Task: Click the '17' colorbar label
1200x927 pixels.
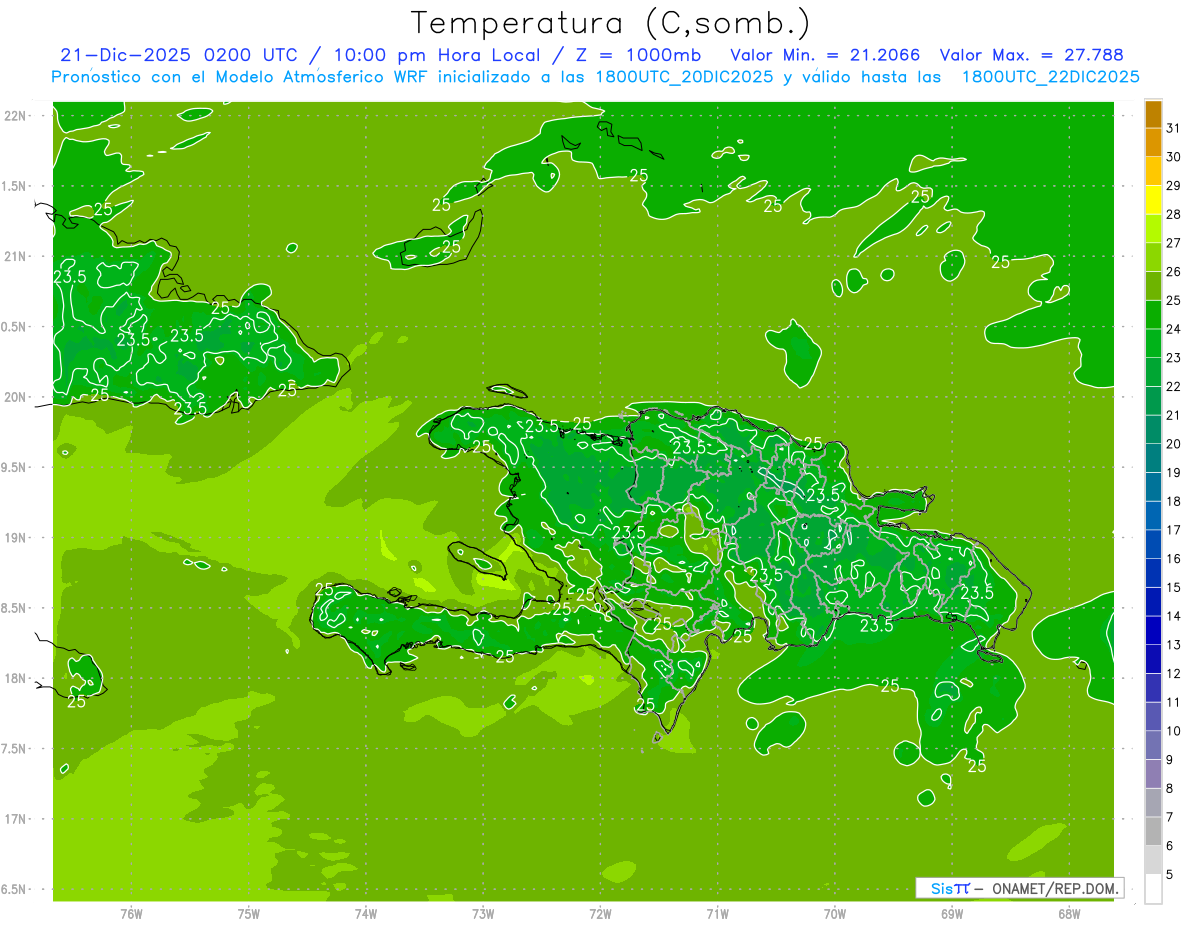Action: 1173,530
